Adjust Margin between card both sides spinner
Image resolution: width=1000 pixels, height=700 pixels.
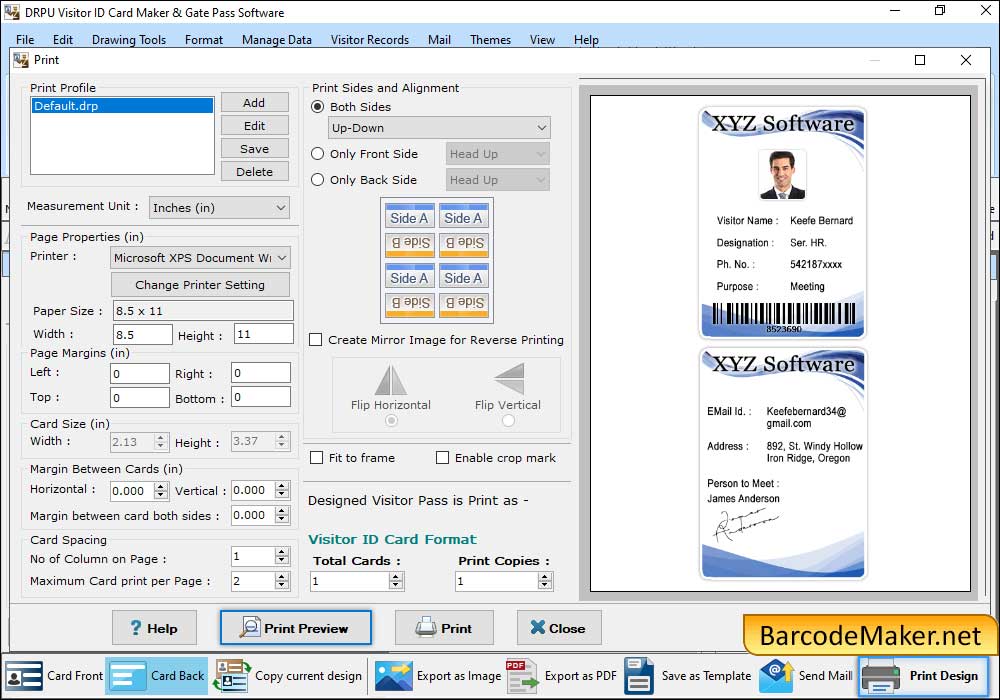point(282,515)
